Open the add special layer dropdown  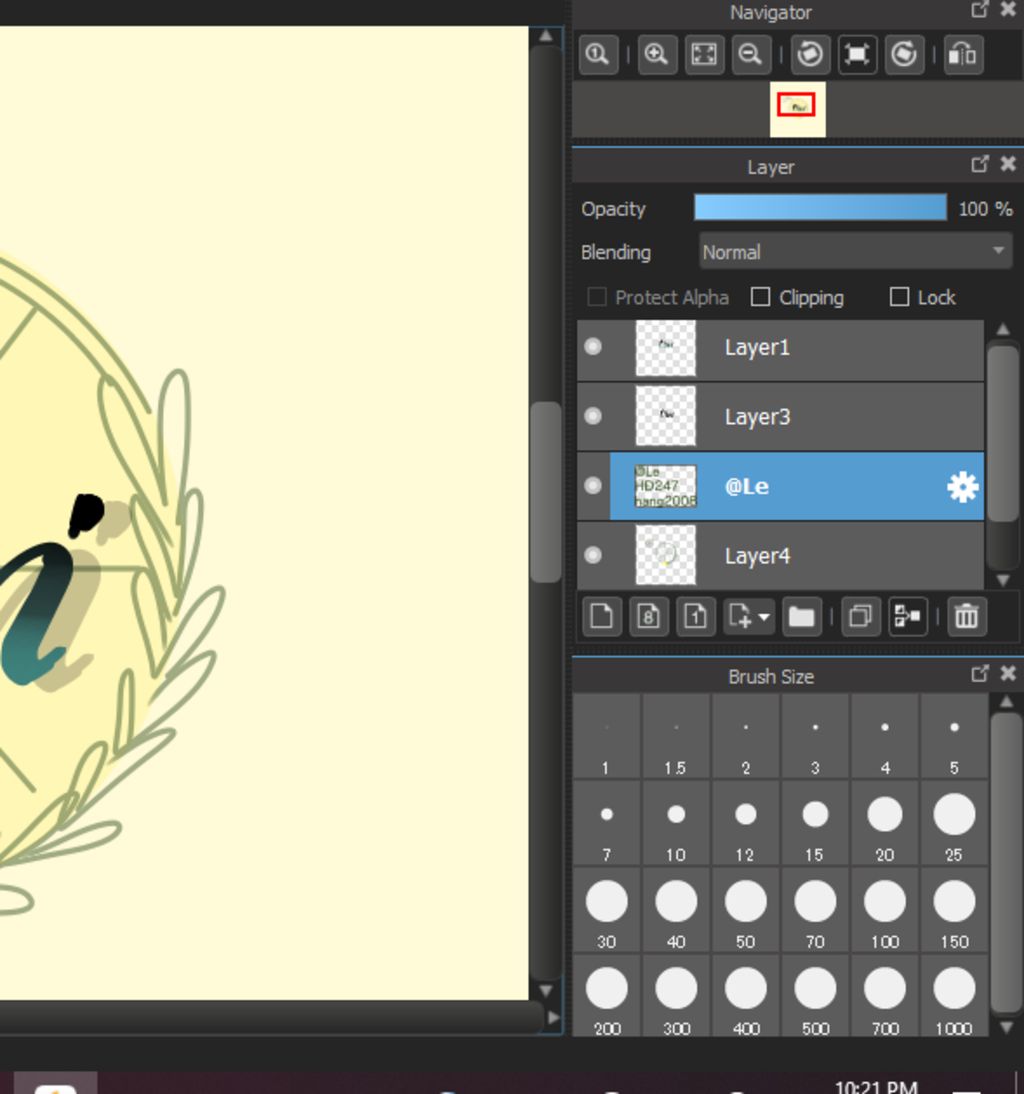click(x=749, y=617)
